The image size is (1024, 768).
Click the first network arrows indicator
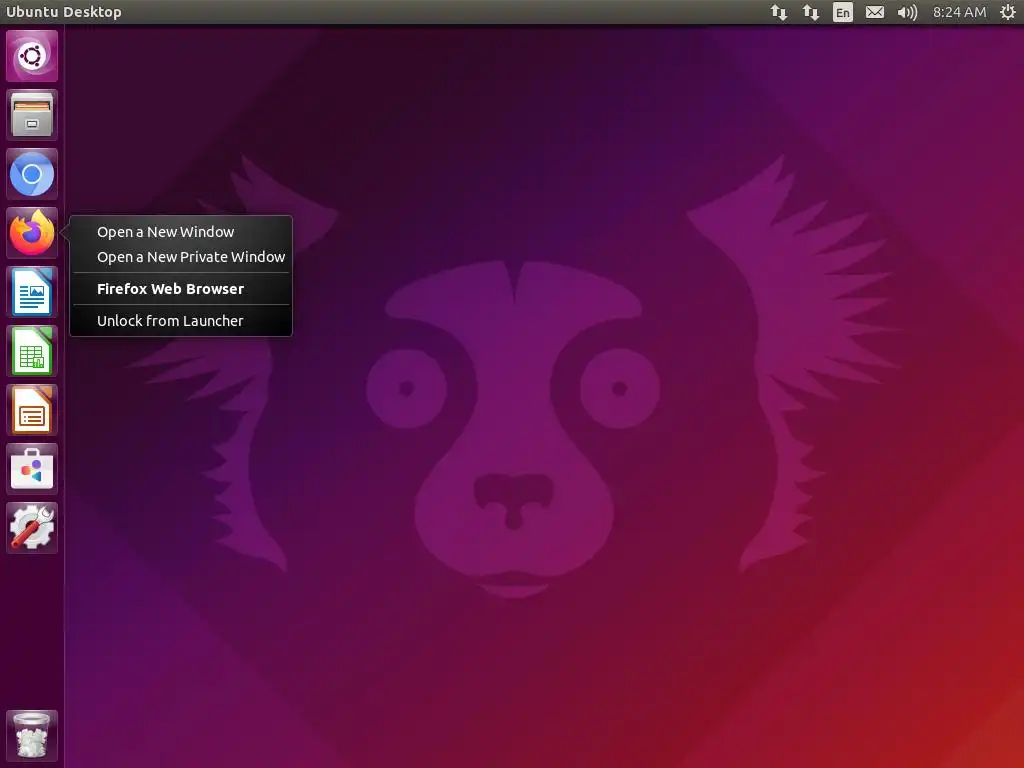[x=778, y=12]
